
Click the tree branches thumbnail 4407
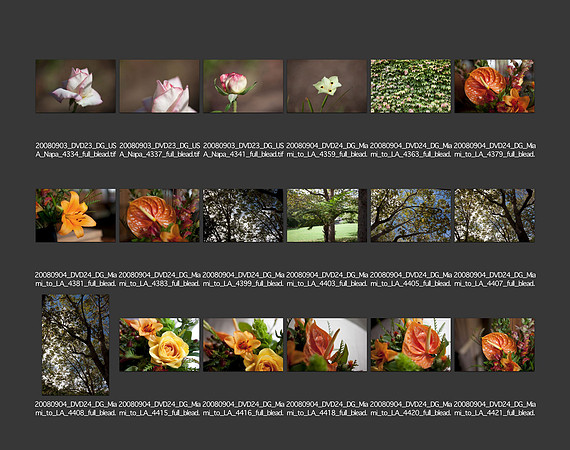pyautogui.click(x=494, y=215)
